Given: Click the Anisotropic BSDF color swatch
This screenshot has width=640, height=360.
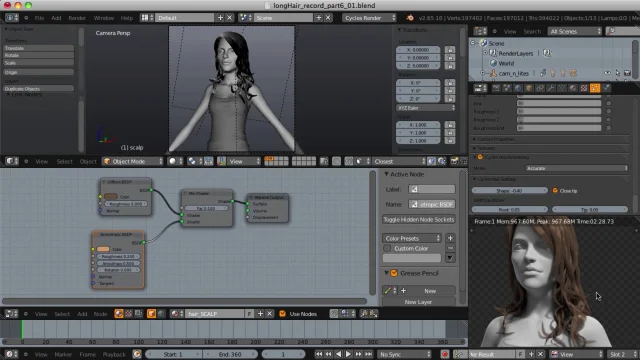Looking at the screenshot, I should click(x=103, y=249).
